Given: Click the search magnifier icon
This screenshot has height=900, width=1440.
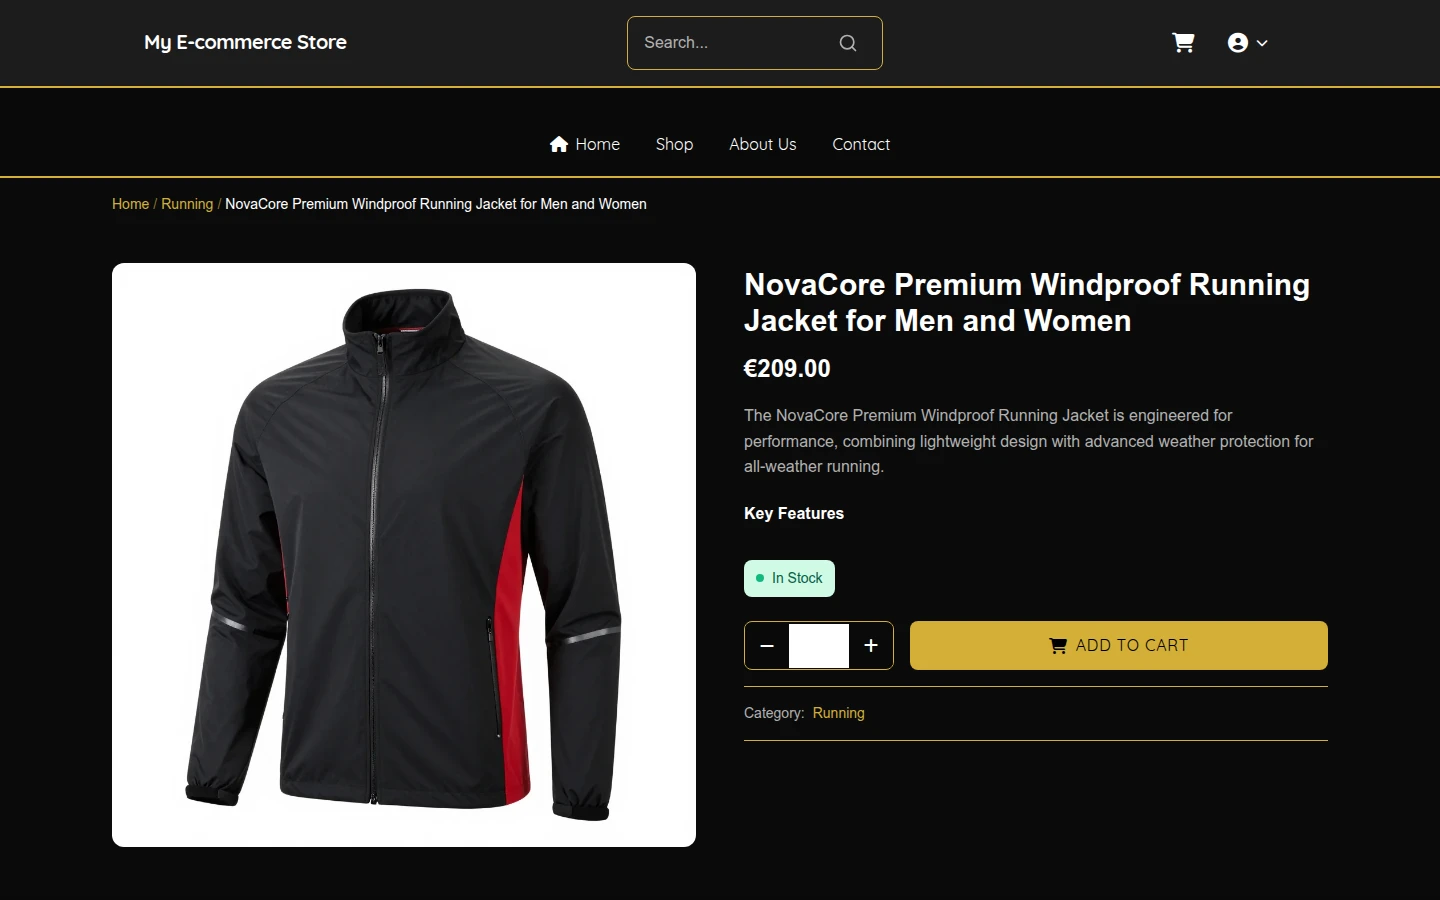Looking at the screenshot, I should 848,43.
